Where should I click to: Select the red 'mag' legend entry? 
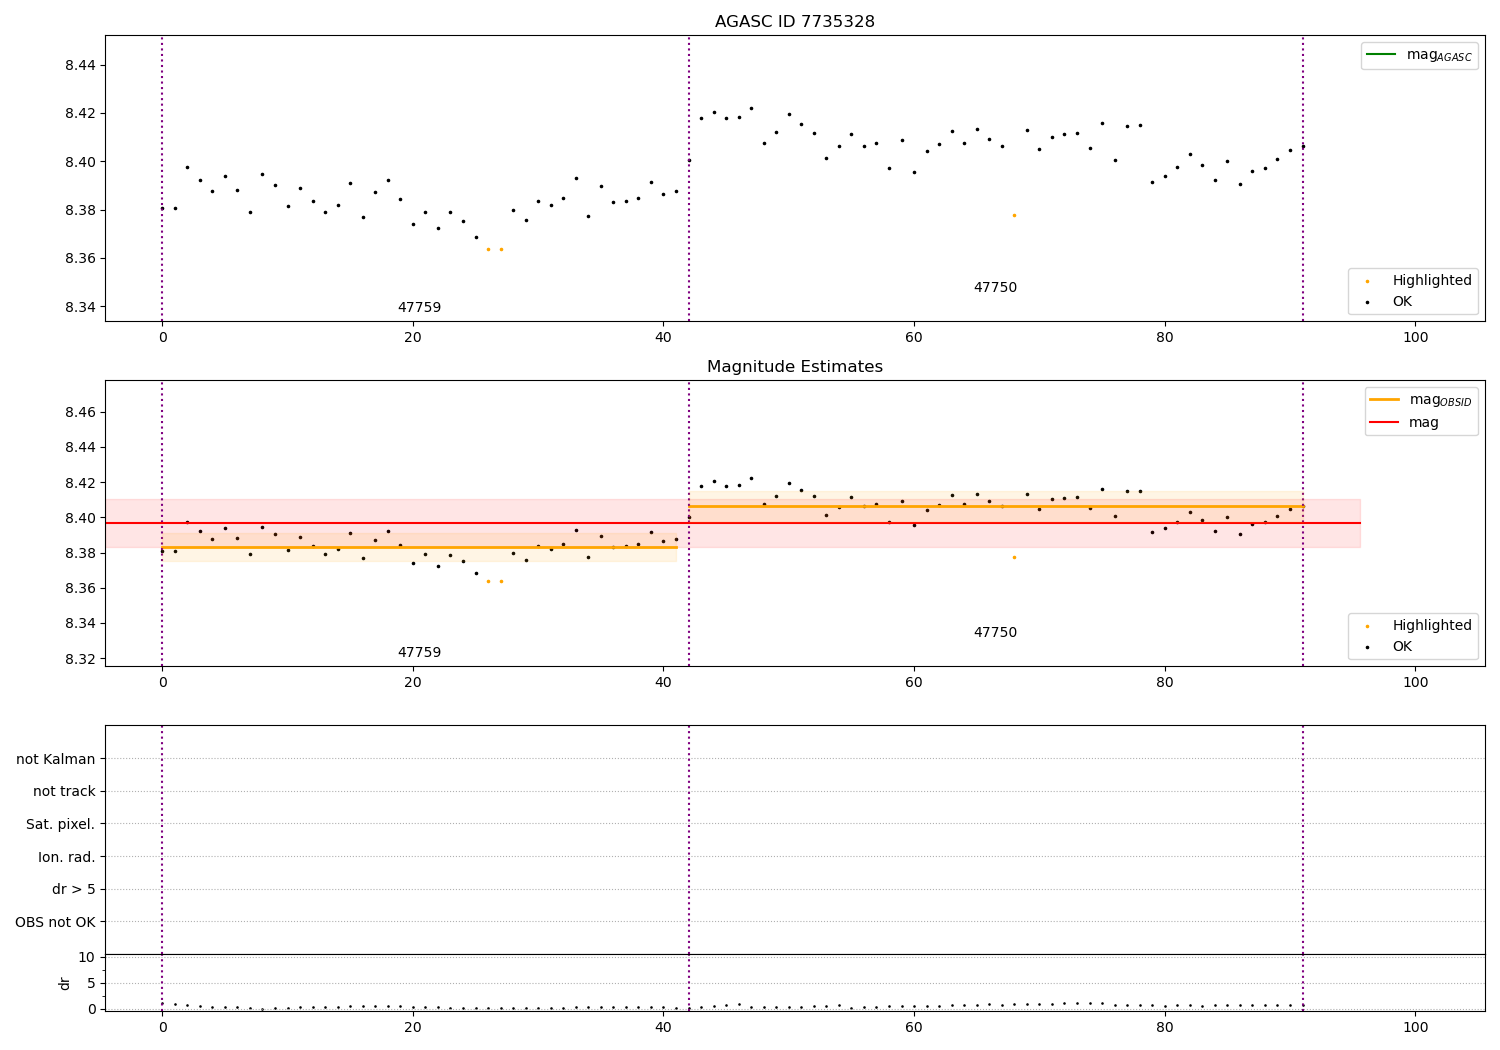click(1404, 422)
